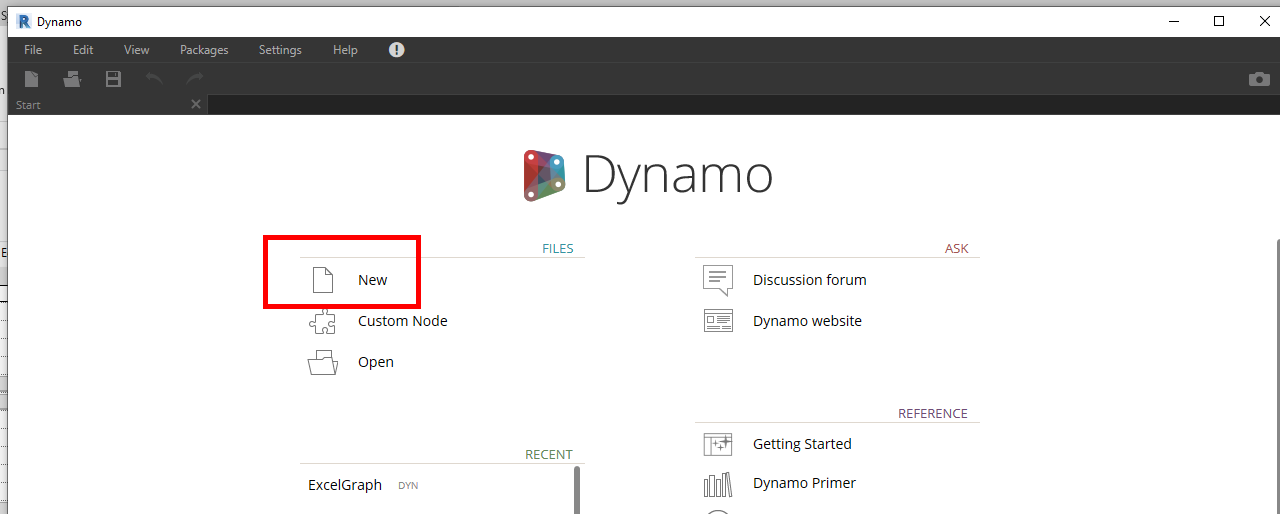Open the Settings menu

coord(280,50)
